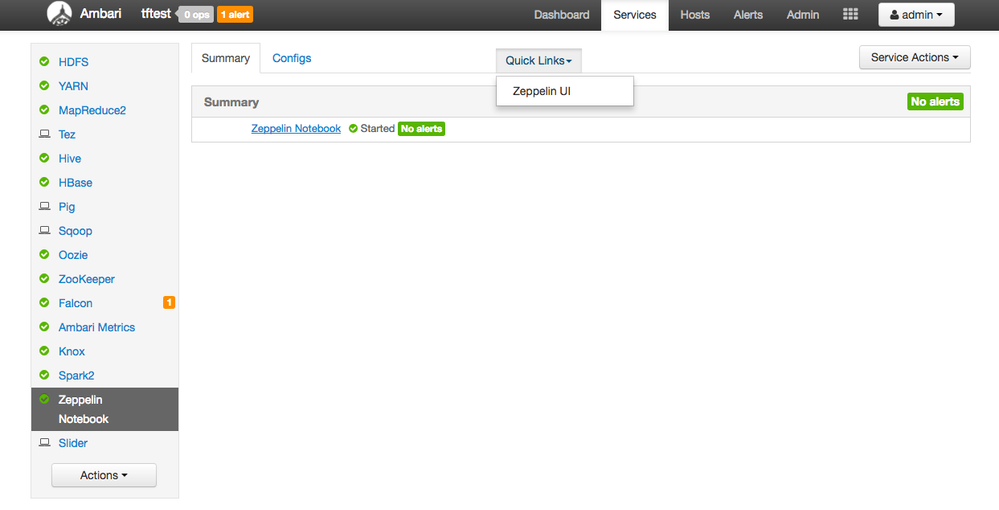Open the Falcon service
This screenshot has height=510, width=999.
75,303
